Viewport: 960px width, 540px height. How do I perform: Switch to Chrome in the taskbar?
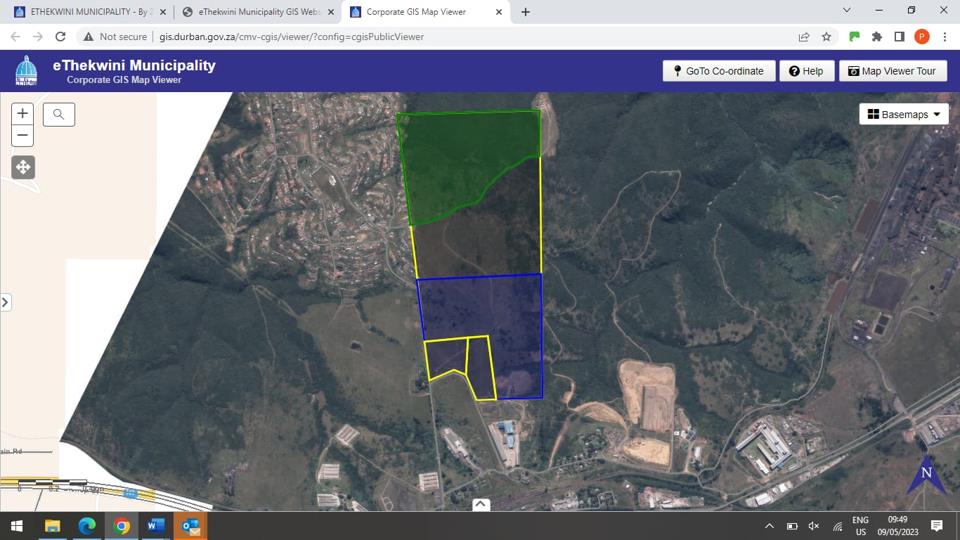click(121, 526)
